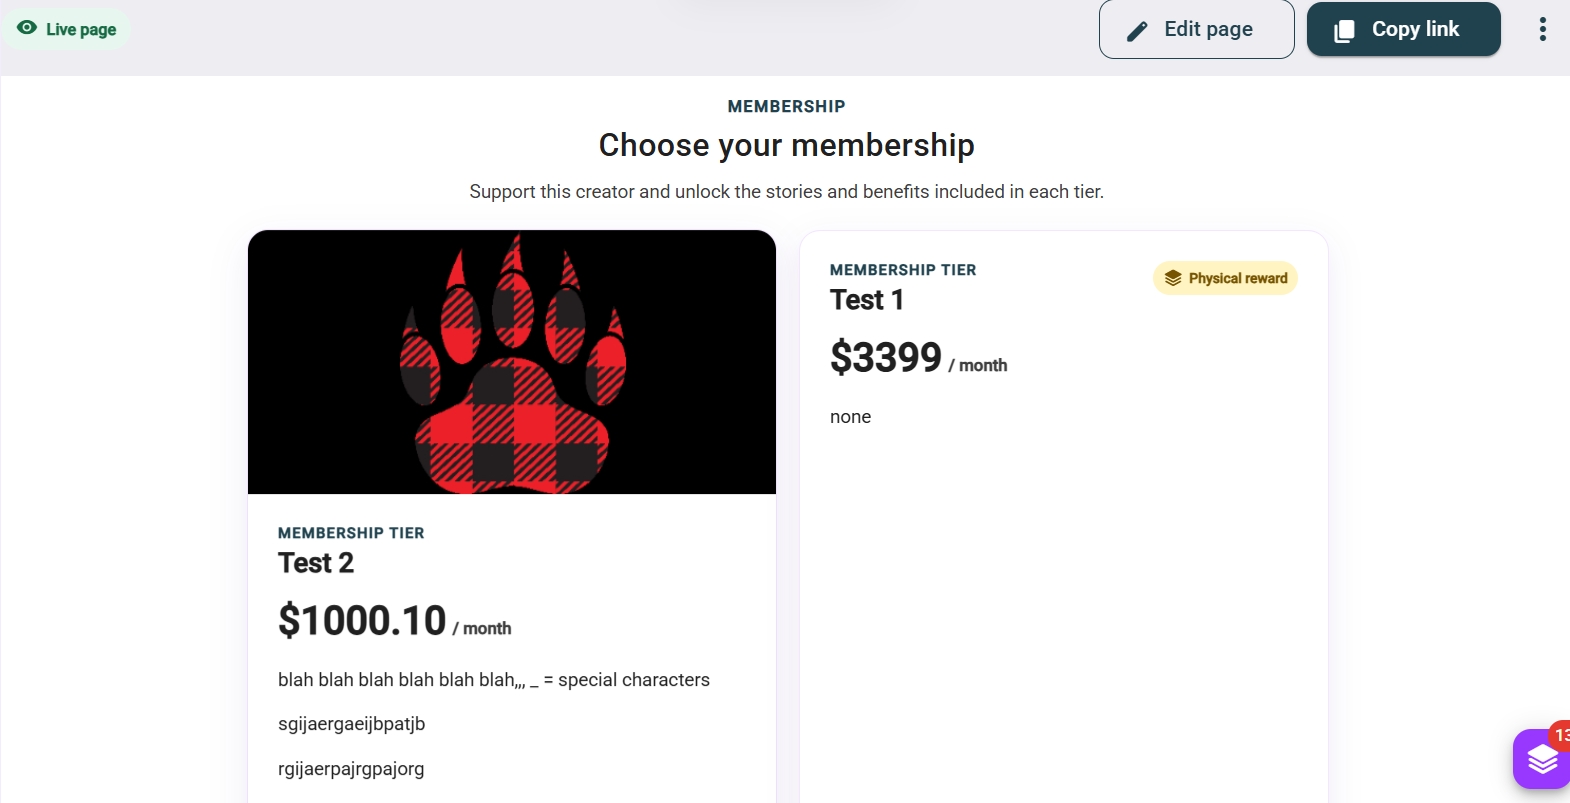The image size is (1570, 803).
Task: Select the Test 1 tier title
Action: pos(867,300)
